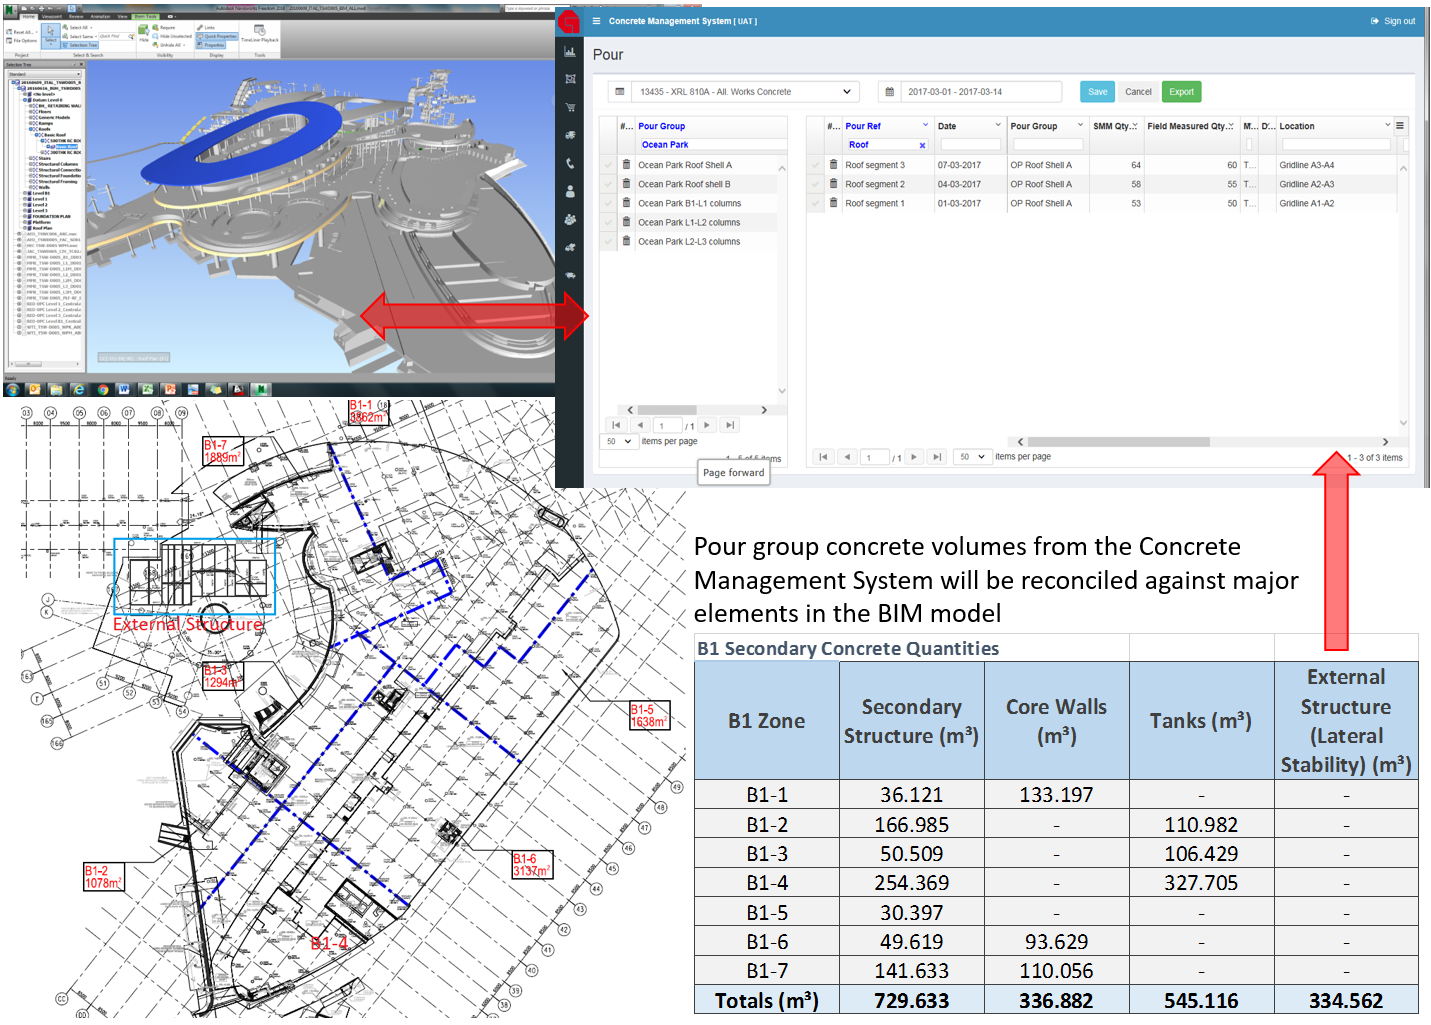Open the shopping cart icon in the sidebar

tap(570, 107)
